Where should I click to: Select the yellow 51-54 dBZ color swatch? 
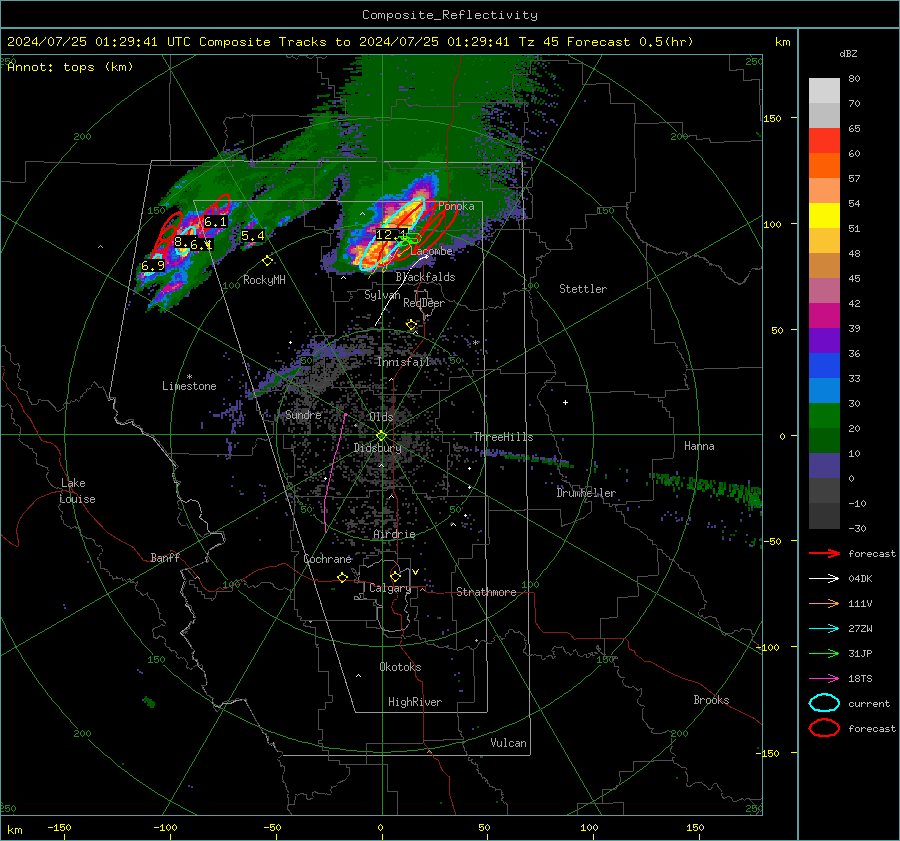pos(824,216)
